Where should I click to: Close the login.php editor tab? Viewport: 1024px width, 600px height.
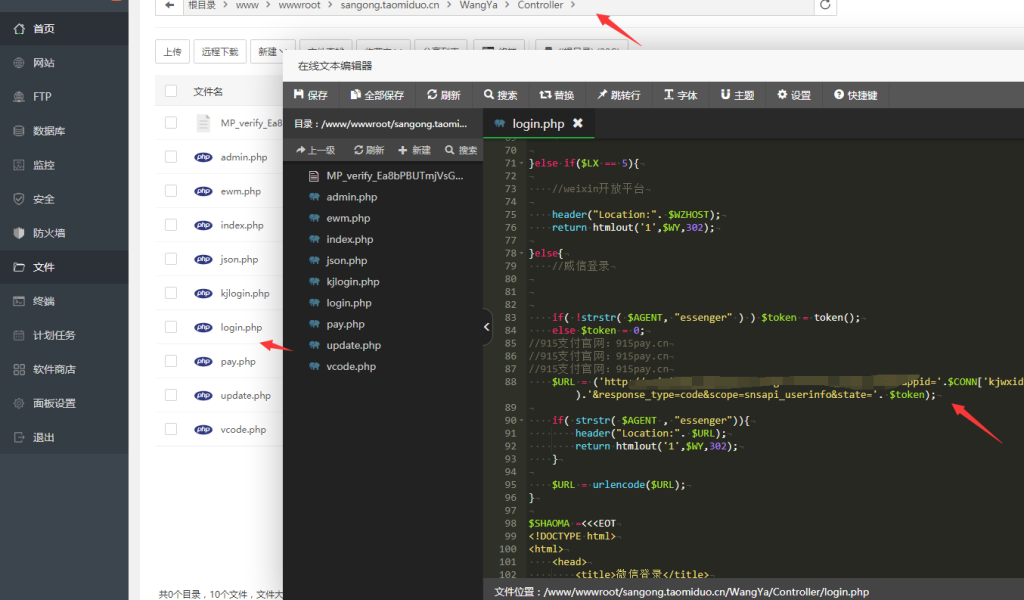578,124
